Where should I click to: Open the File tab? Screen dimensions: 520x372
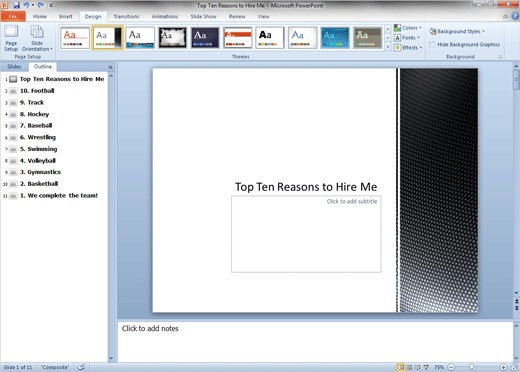click(13, 16)
